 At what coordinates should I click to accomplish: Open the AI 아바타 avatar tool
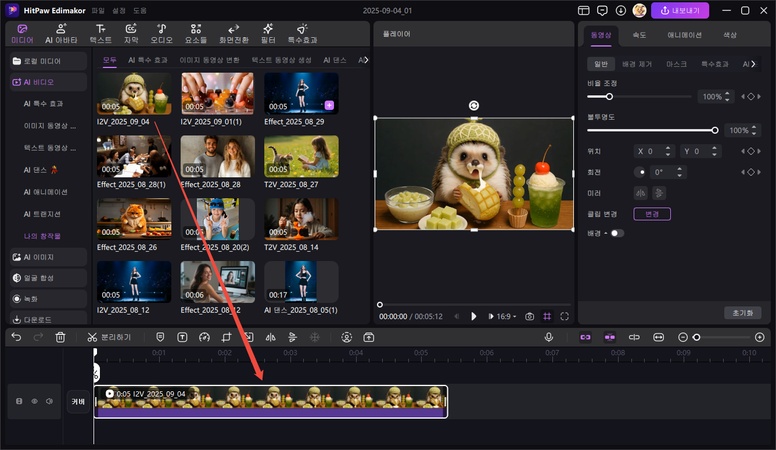tap(61, 34)
